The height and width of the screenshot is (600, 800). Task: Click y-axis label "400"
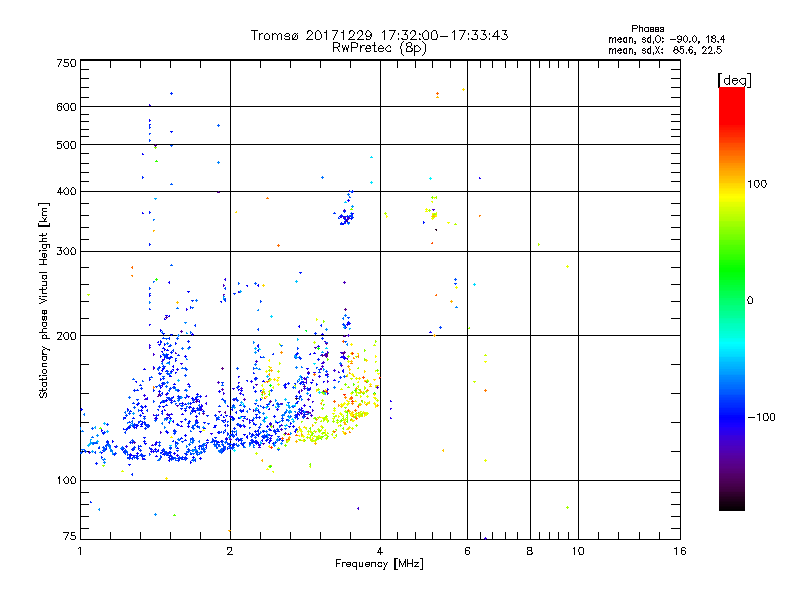66,192
